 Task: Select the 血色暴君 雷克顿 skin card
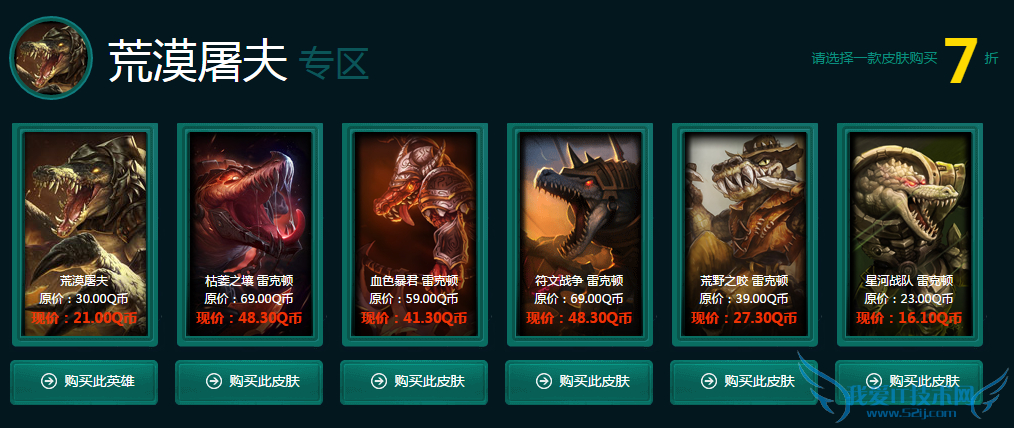pos(415,234)
